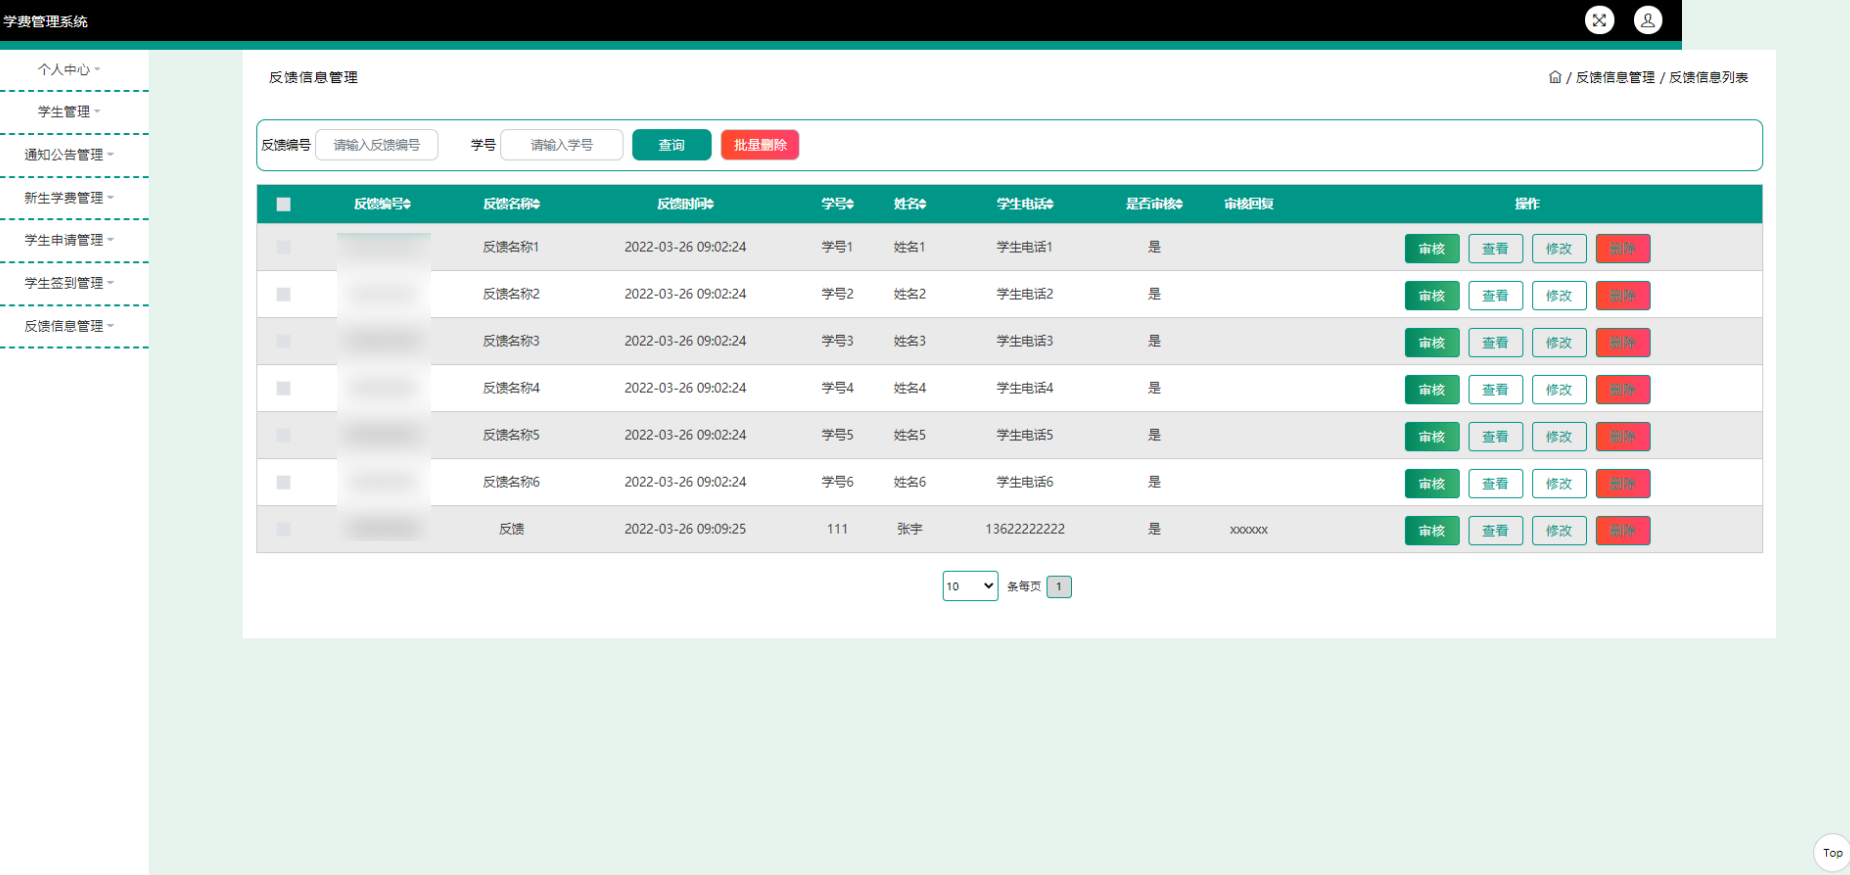
Task: Expand the 学生签到管理 sidebar menu
Action: tap(69, 283)
